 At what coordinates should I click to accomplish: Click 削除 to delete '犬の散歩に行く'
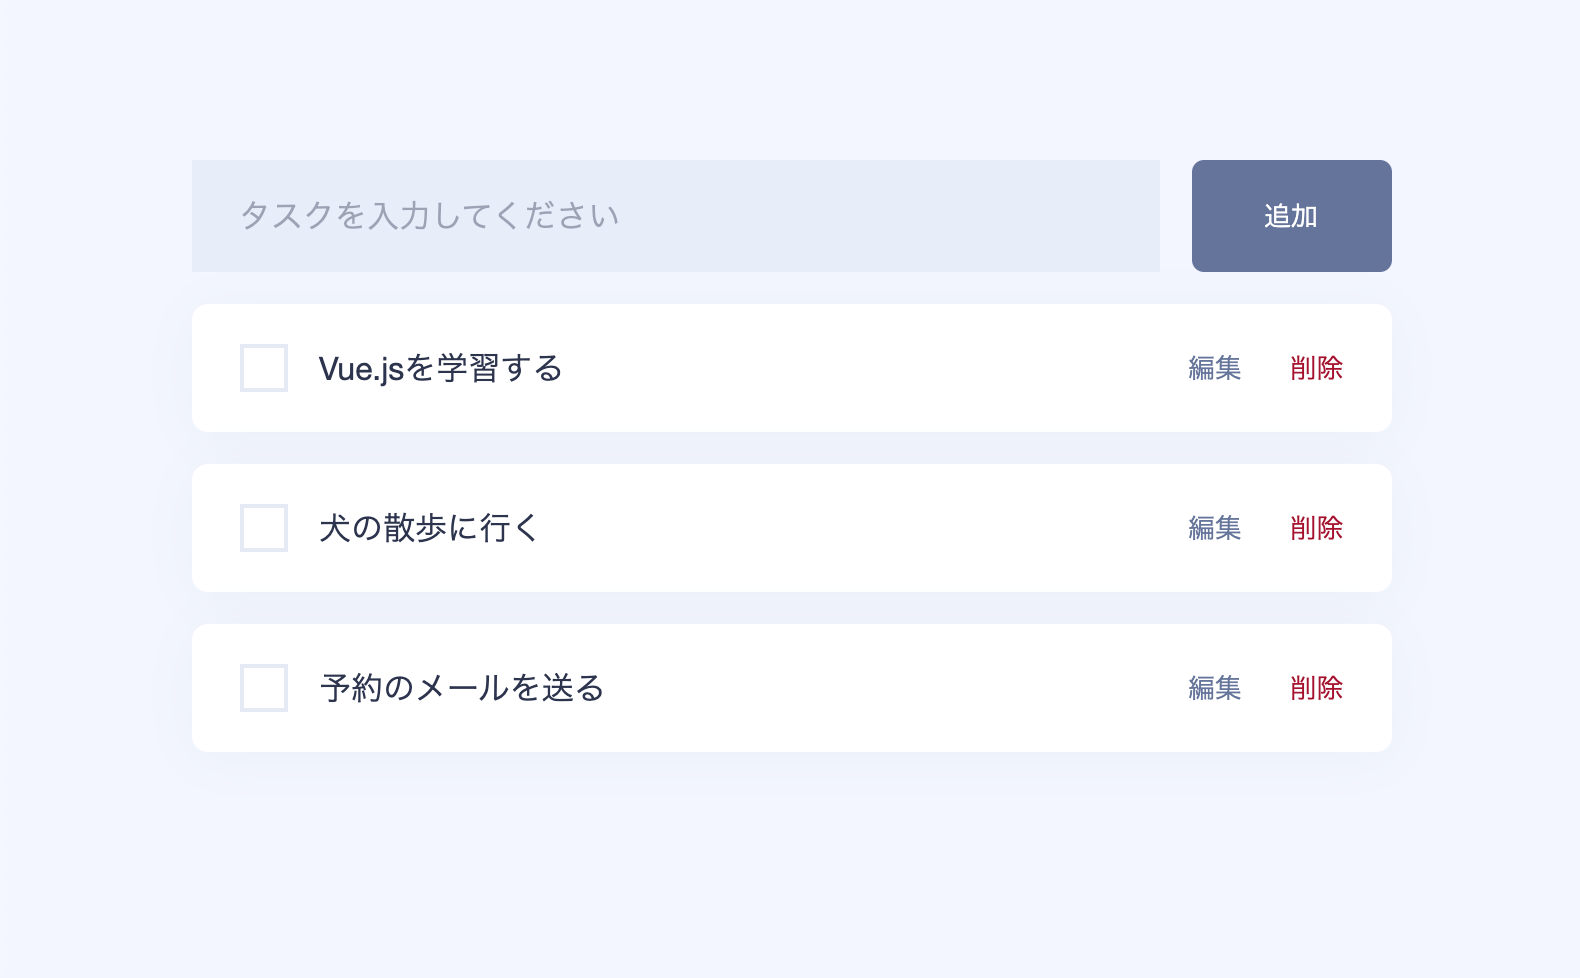coord(1317,528)
